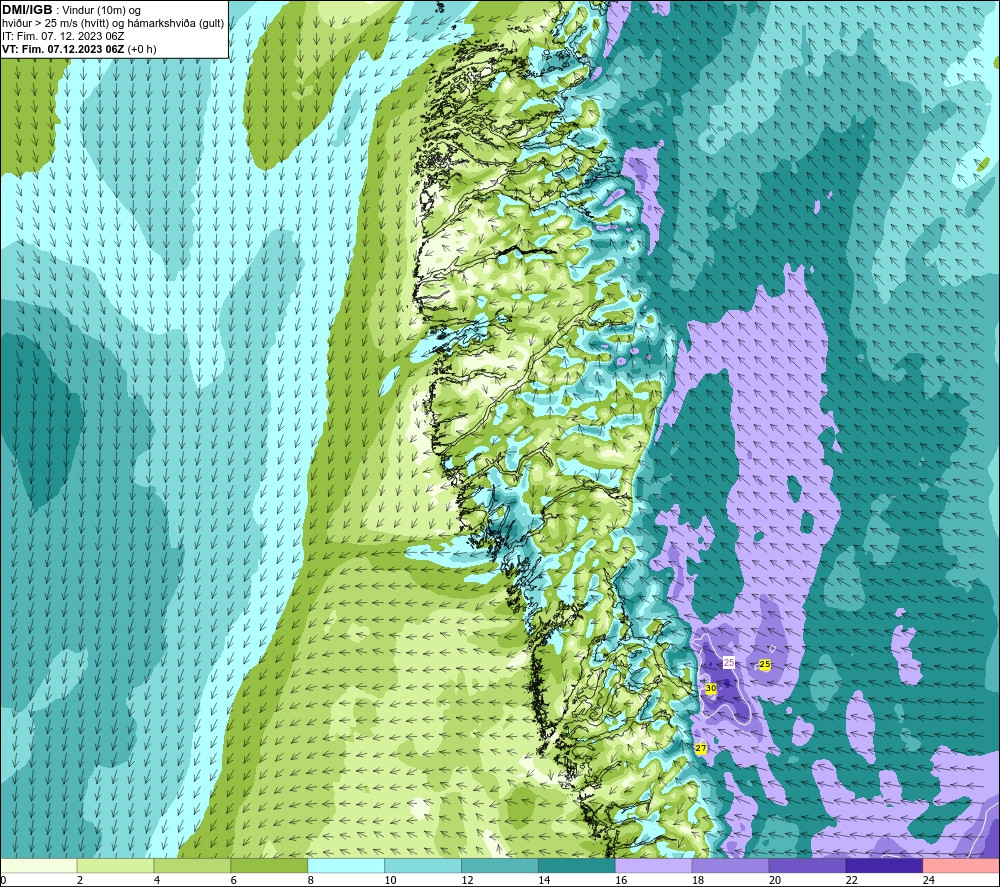Click the legend scale value 0
Viewport: 1000px width, 887px height.
(x=3, y=880)
